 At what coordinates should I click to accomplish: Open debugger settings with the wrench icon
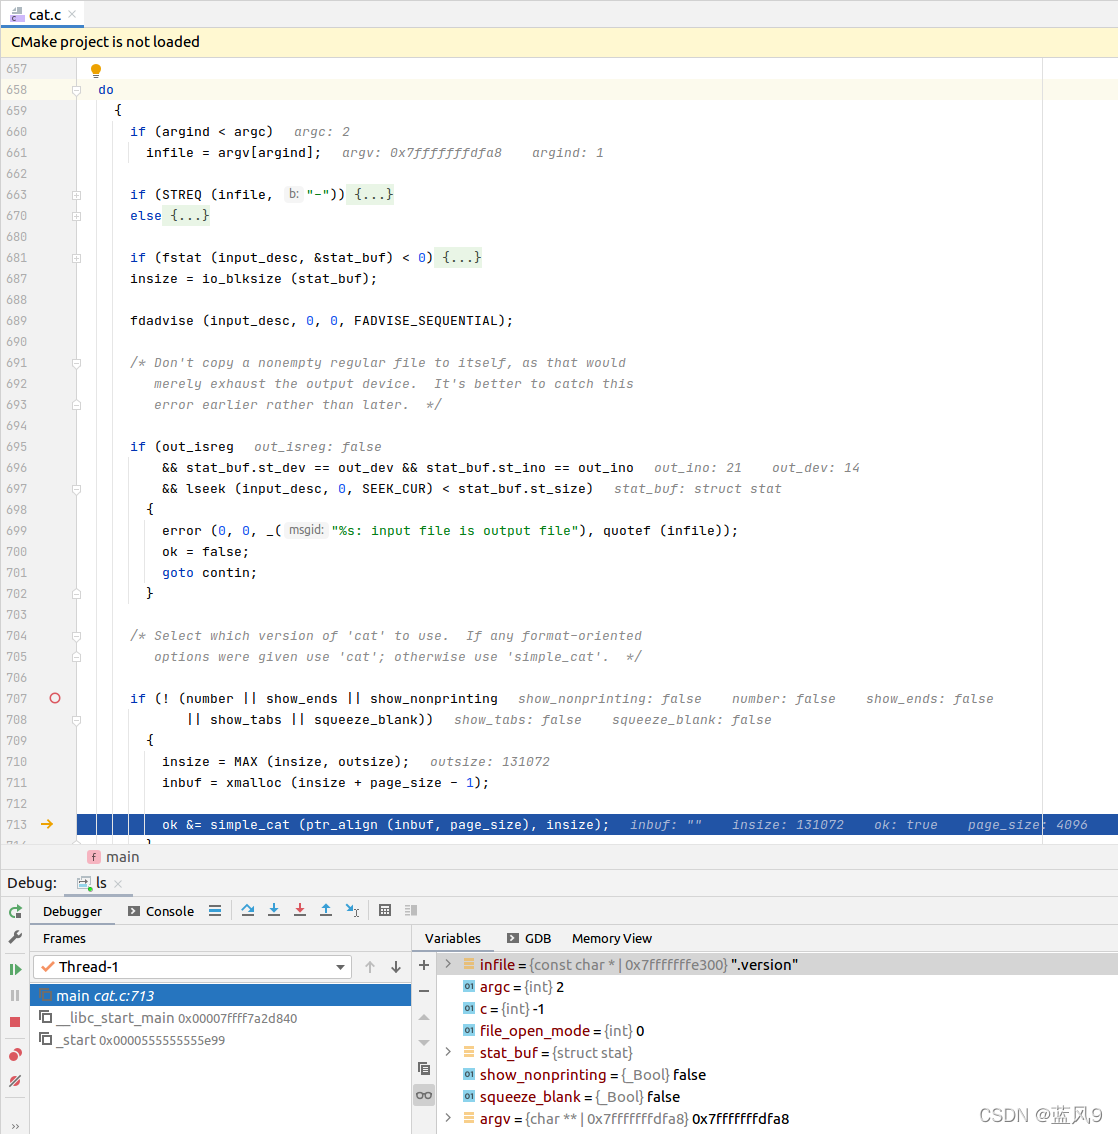(15, 937)
